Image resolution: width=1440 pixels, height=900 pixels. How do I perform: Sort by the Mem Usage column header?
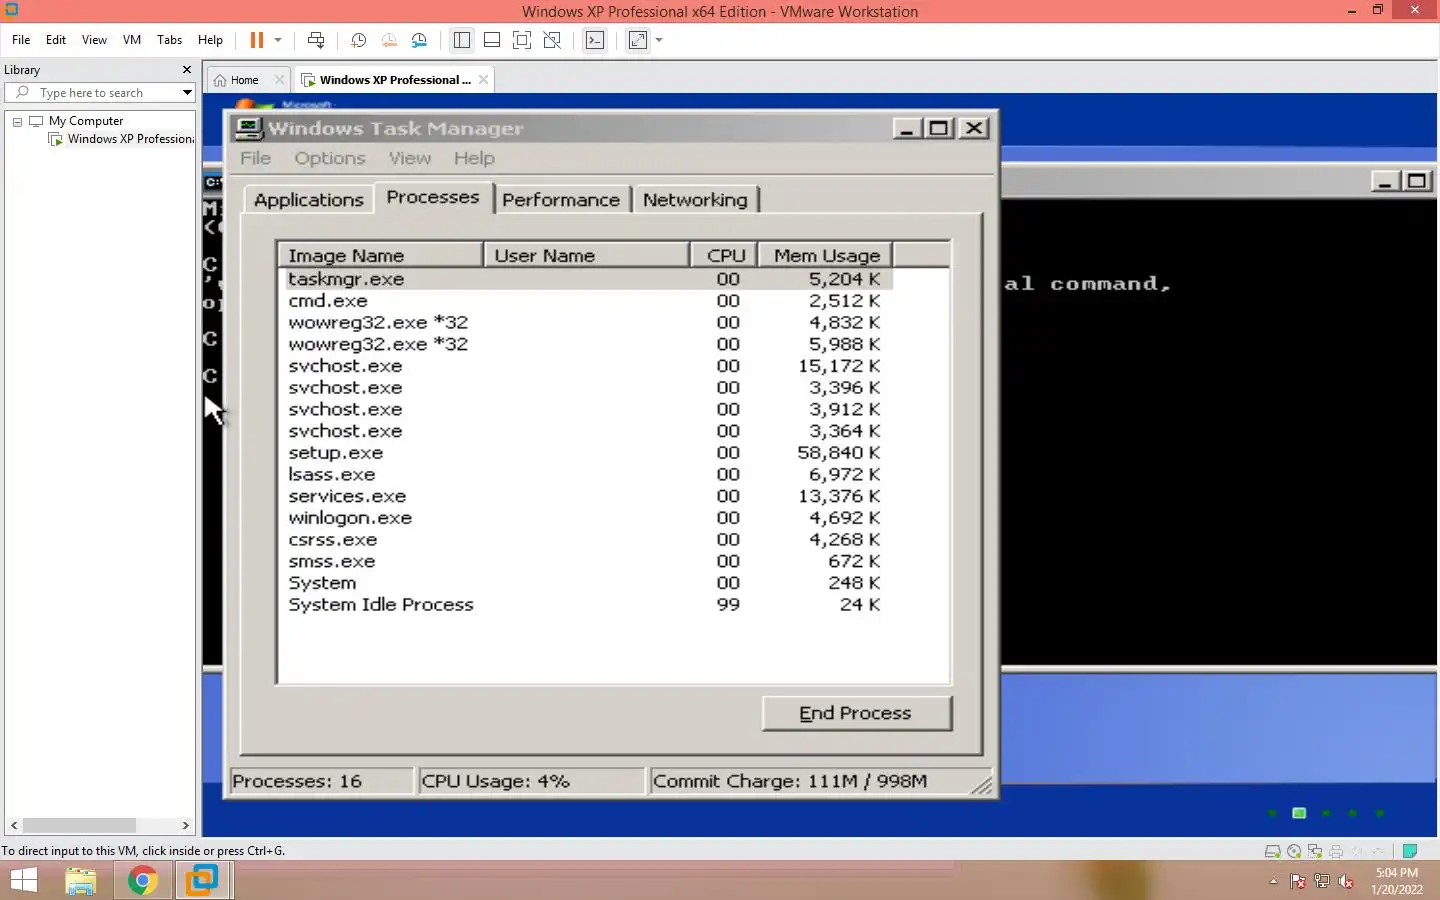(825, 255)
